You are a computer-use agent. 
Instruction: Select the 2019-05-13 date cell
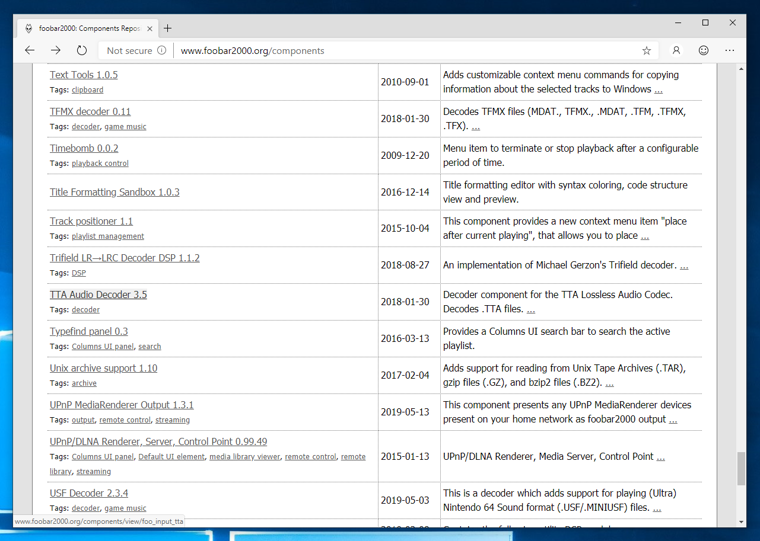tap(405, 412)
